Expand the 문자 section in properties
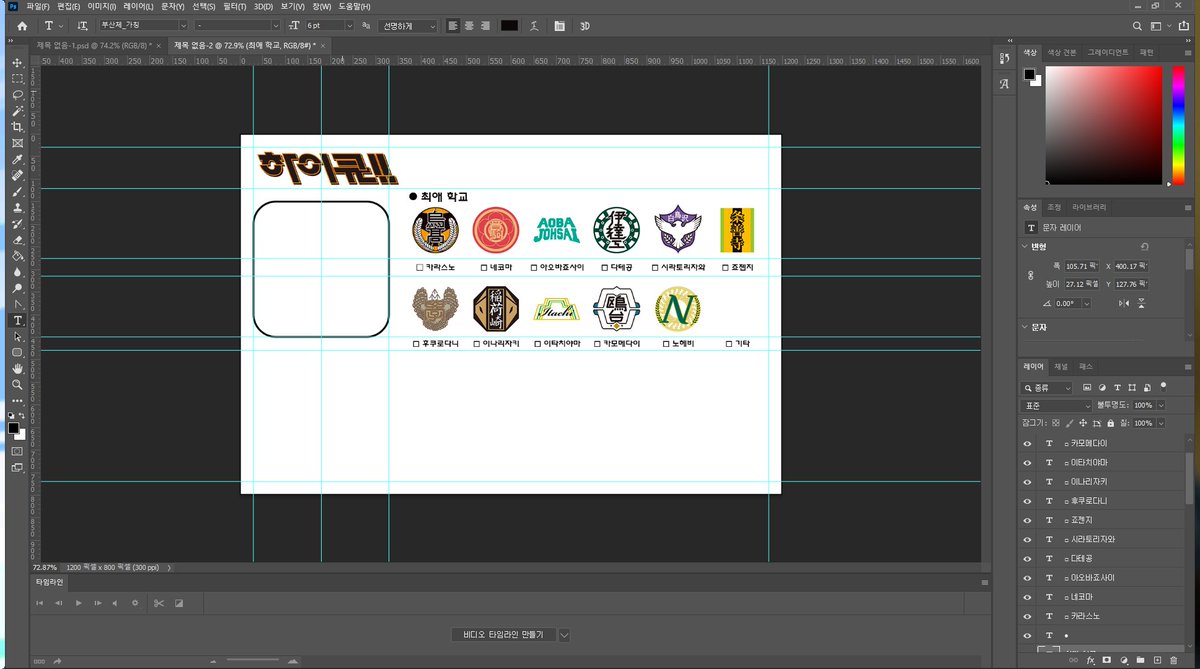Viewport: 1200px width, 669px height. (1025, 327)
